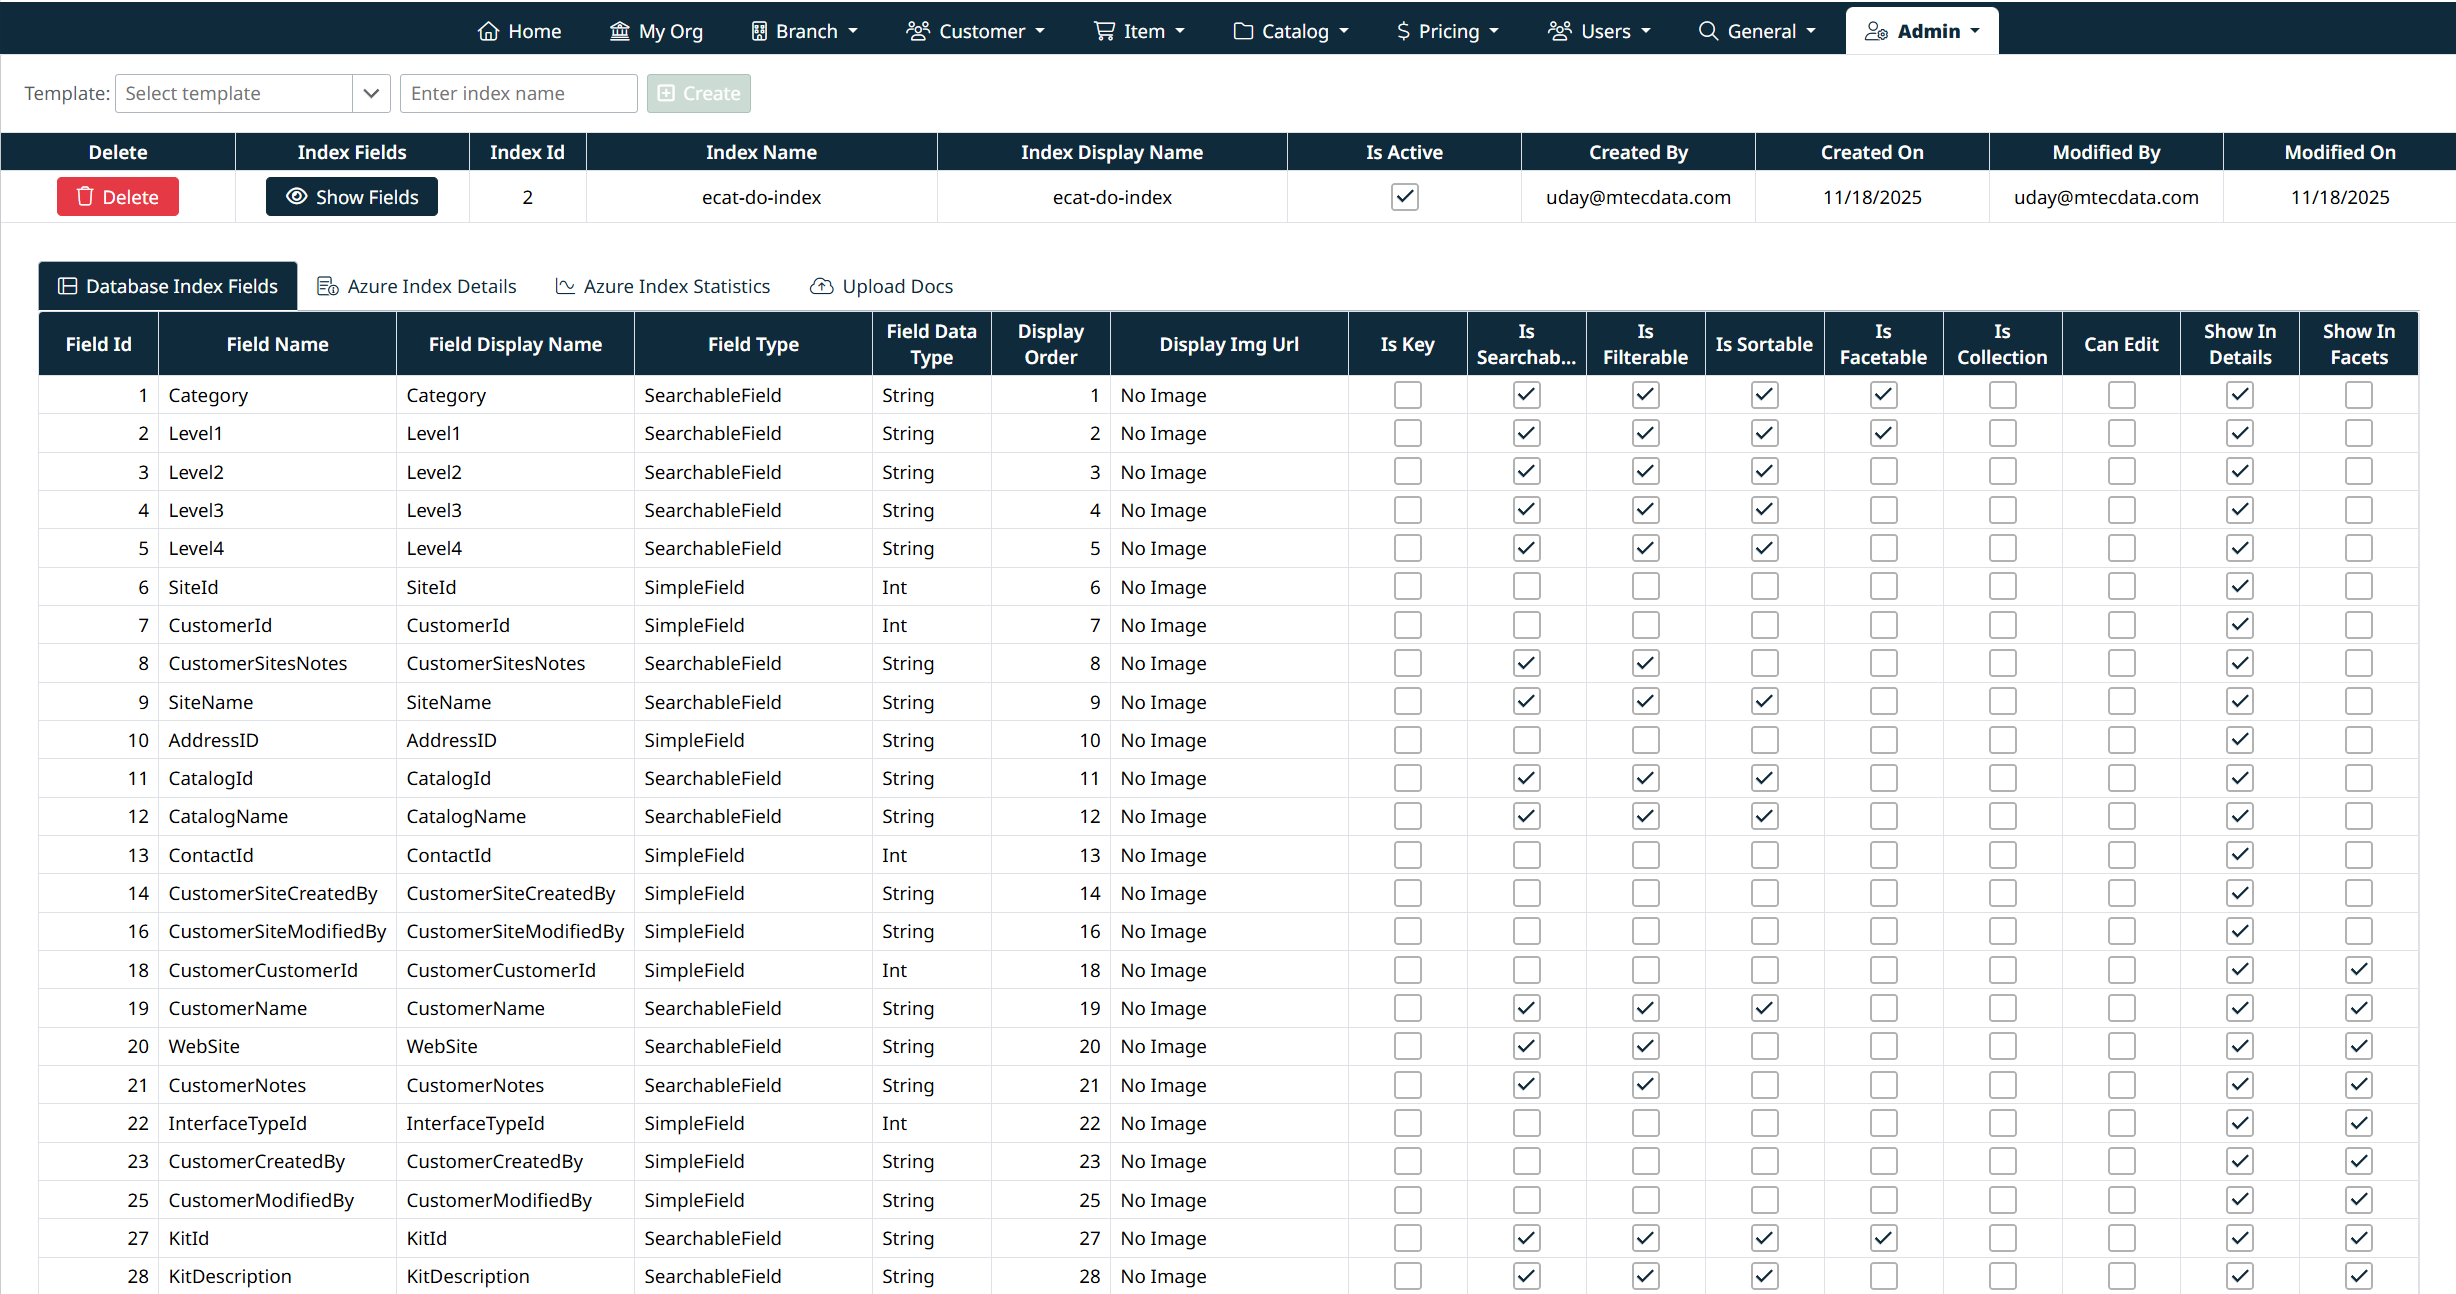
Task: Click the Pricing dollar sign icon
Action: [x=1403, y=31]
